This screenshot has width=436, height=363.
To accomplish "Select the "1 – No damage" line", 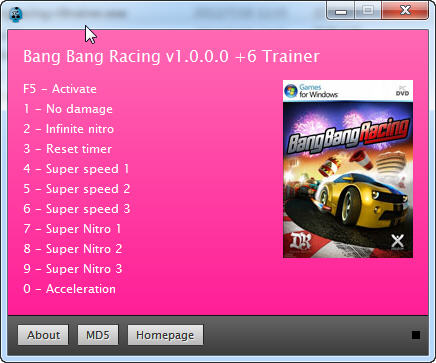I will (x=68, y=109).
